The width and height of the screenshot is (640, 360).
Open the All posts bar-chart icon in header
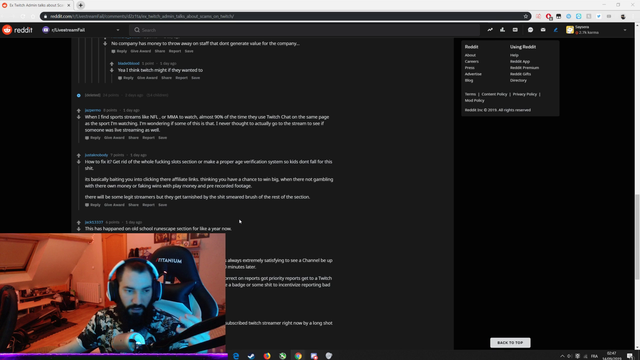click(502, 30)
